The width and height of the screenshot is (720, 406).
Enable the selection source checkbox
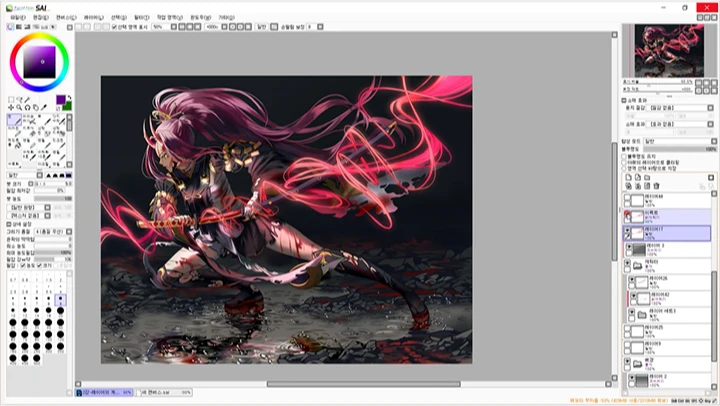[x=624, y=168]
